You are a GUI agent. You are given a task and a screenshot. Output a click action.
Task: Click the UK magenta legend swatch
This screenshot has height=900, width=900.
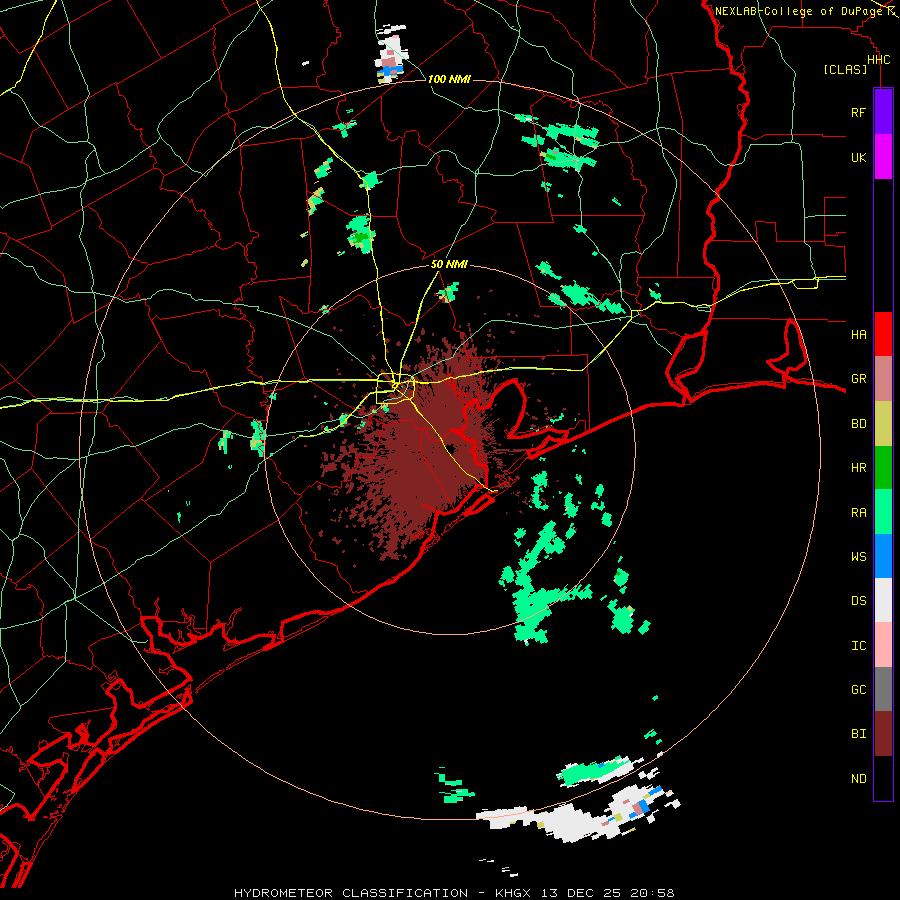[x=883, y=157]
